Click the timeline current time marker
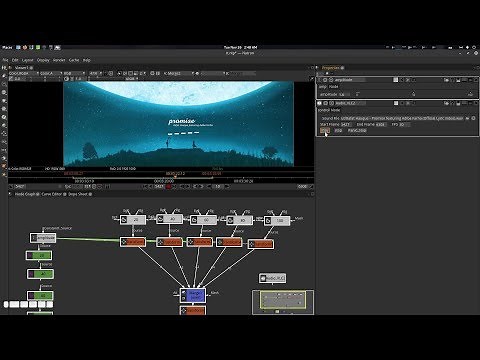The image size is (480, 360). pyautogui.click(x=175, y=177)
